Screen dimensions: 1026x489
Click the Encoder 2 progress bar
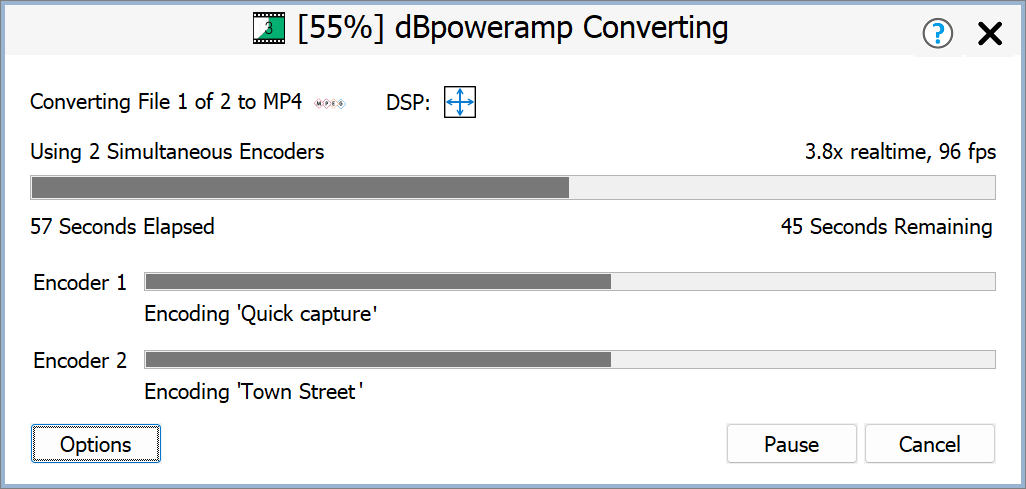[x=570, y=359]
